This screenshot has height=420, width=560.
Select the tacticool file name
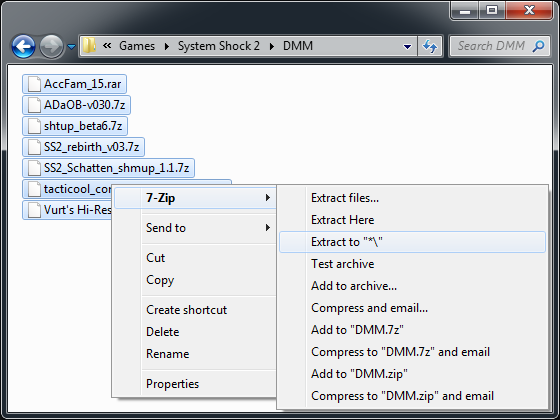pos(78,189)
